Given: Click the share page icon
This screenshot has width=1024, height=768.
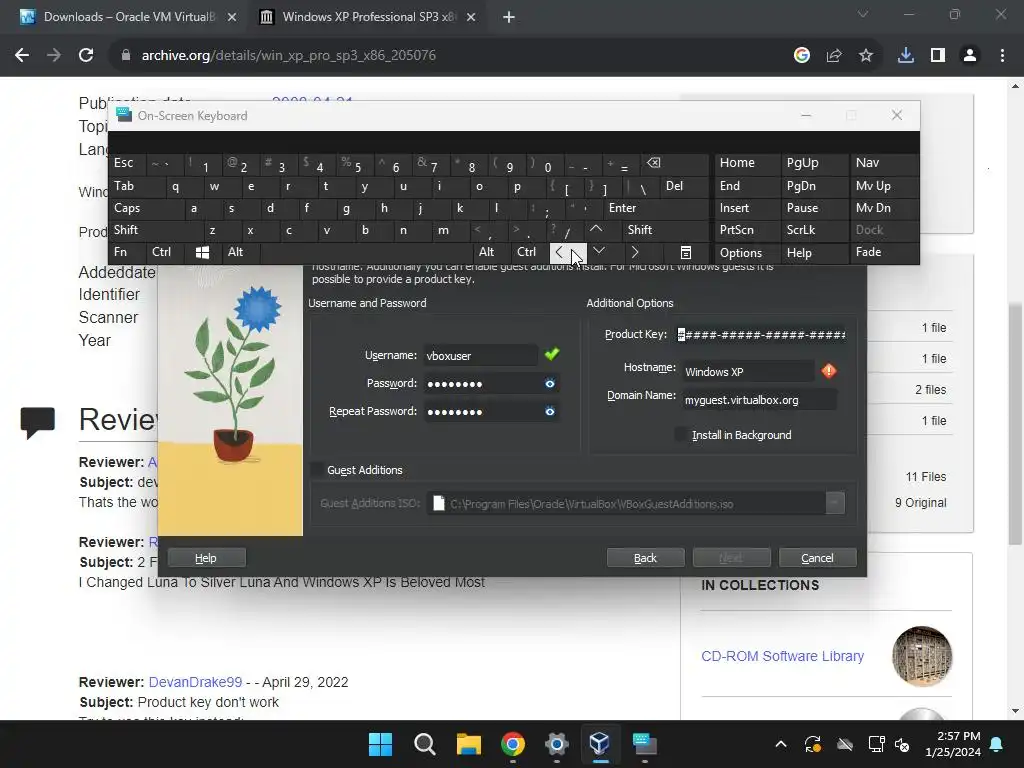Looking at the screenshot, I should [834, 56].
